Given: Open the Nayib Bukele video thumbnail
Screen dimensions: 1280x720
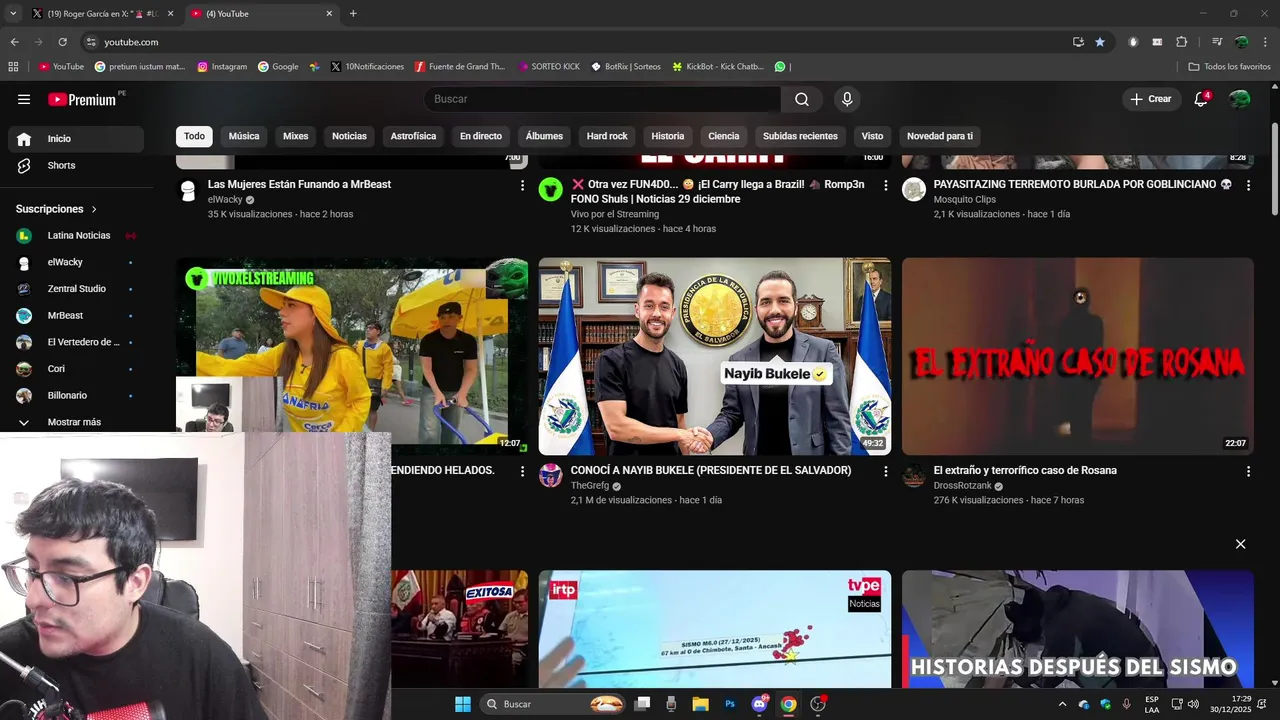Looking at the screenshot, I should (715, 357).
